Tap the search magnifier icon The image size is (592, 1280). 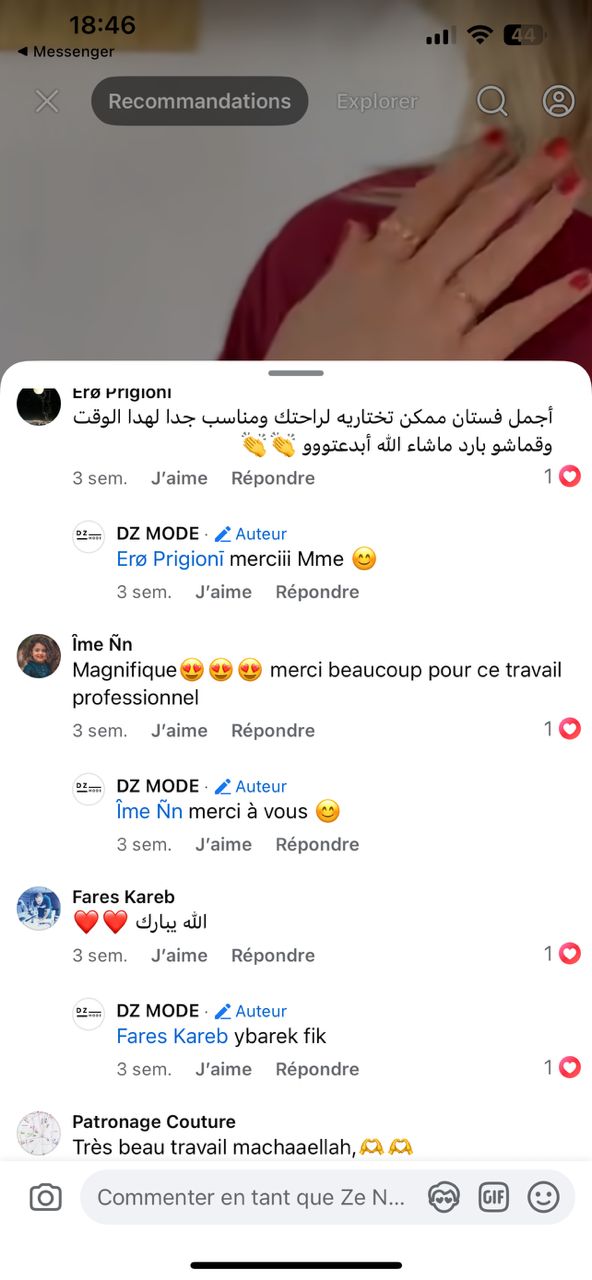pyautogui.click(x=492, y=101)
